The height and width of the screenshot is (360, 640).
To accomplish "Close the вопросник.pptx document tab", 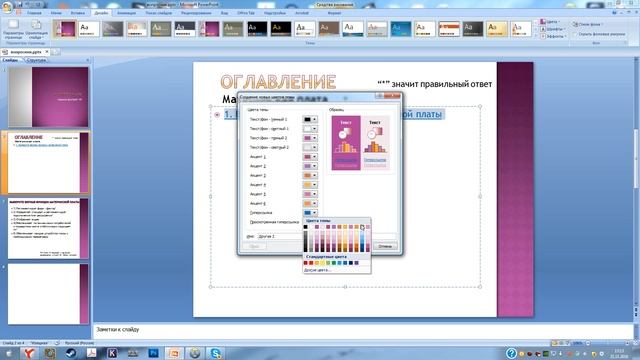I will tap(47, 52).
